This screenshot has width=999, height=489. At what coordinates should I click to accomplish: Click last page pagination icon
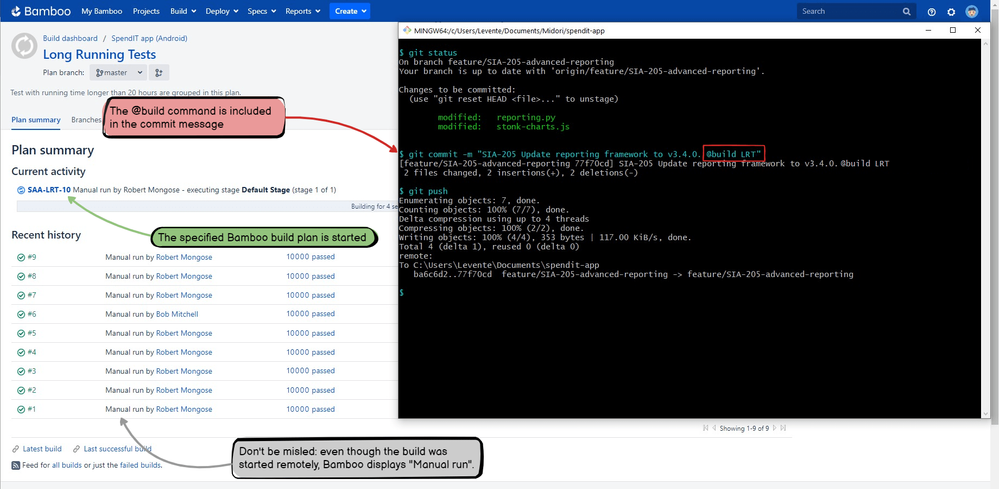point(783,429)
